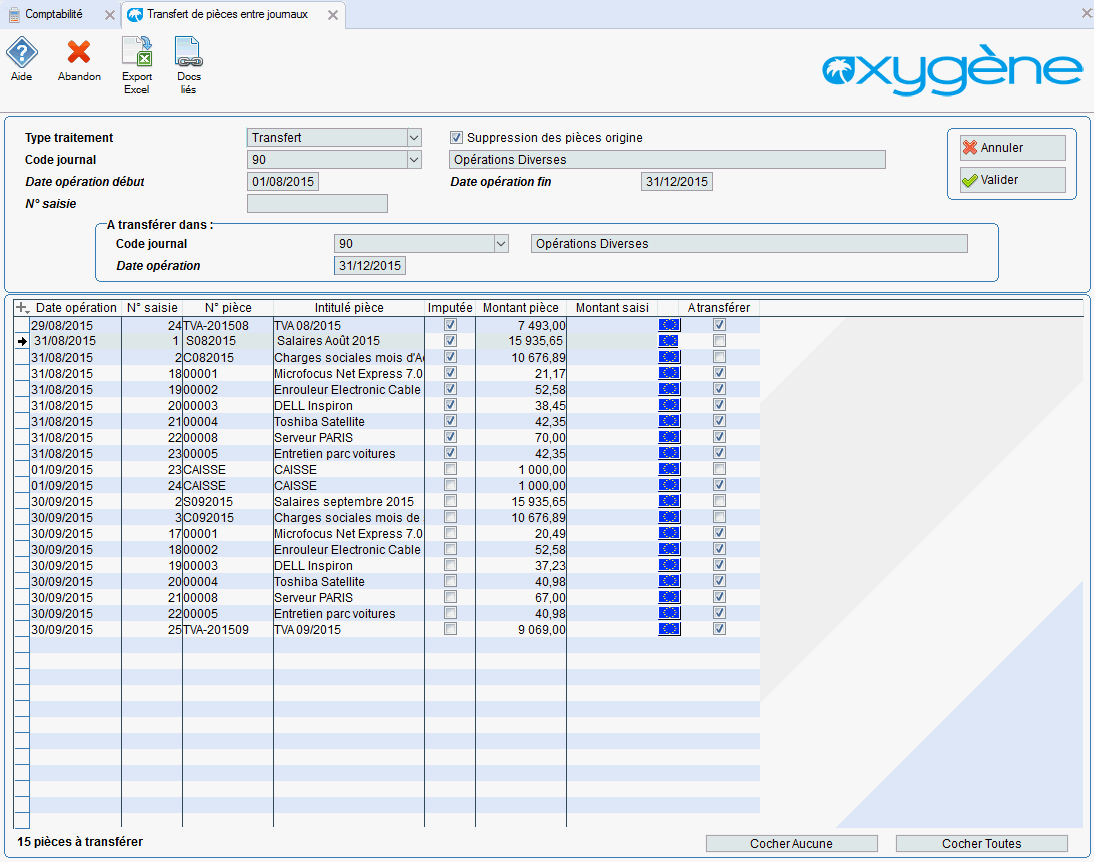The image size is (1094, 862).
Task: Click the Annuler button
Action: point(1012,148)
